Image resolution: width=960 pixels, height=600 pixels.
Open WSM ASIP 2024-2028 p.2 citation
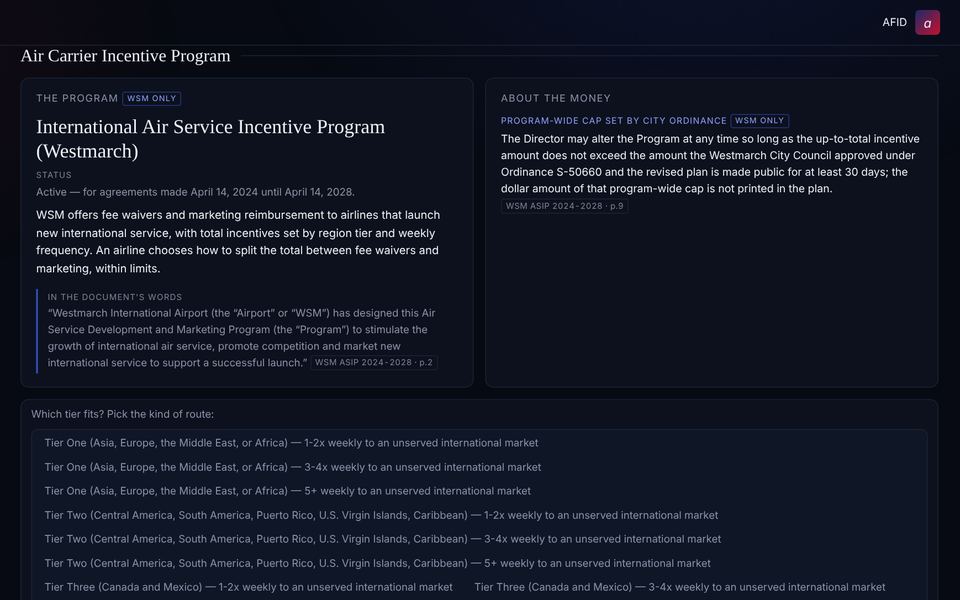(373, 362)
